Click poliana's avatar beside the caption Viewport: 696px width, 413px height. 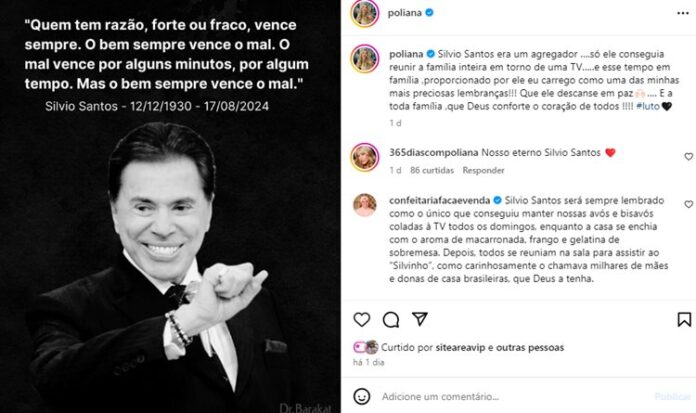click(362, 58)
